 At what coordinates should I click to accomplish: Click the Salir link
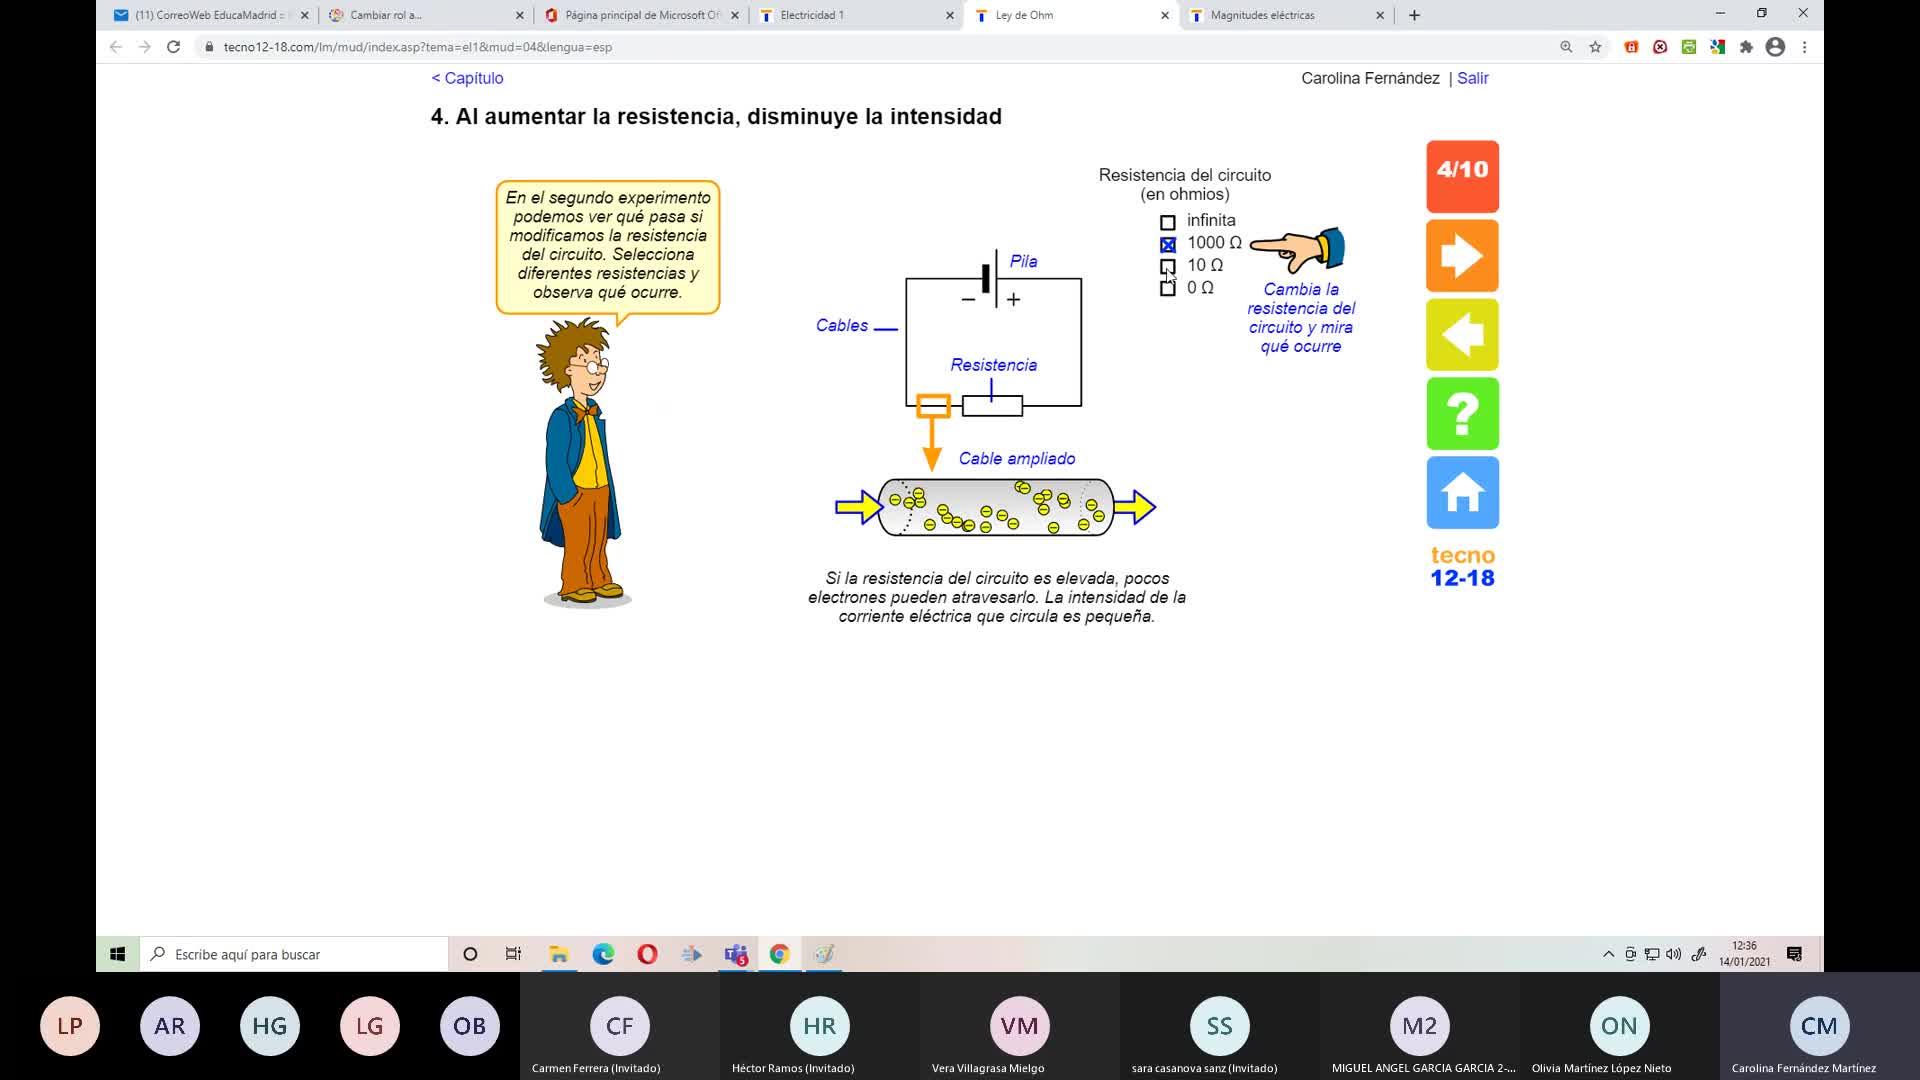pyautogui.click(x=1472, y=78)
